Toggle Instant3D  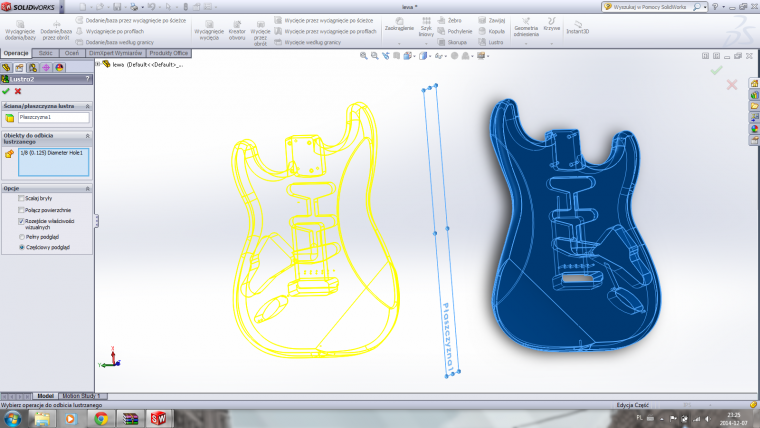click(x=578, y=27)
